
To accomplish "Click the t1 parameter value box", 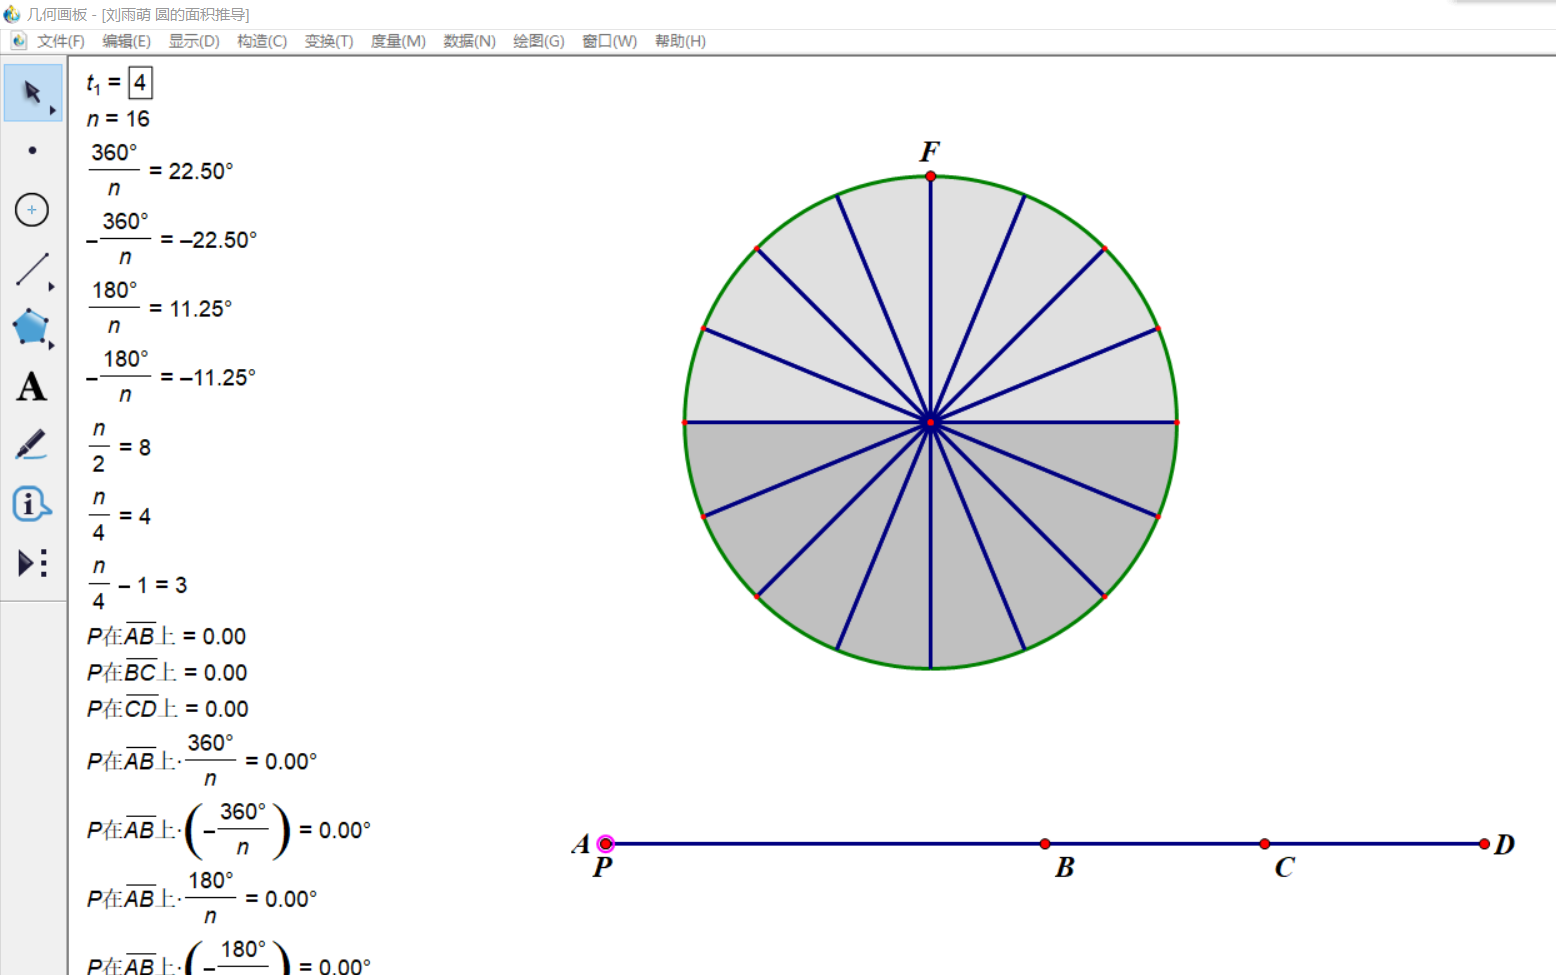I will click(x=140, y=83).
